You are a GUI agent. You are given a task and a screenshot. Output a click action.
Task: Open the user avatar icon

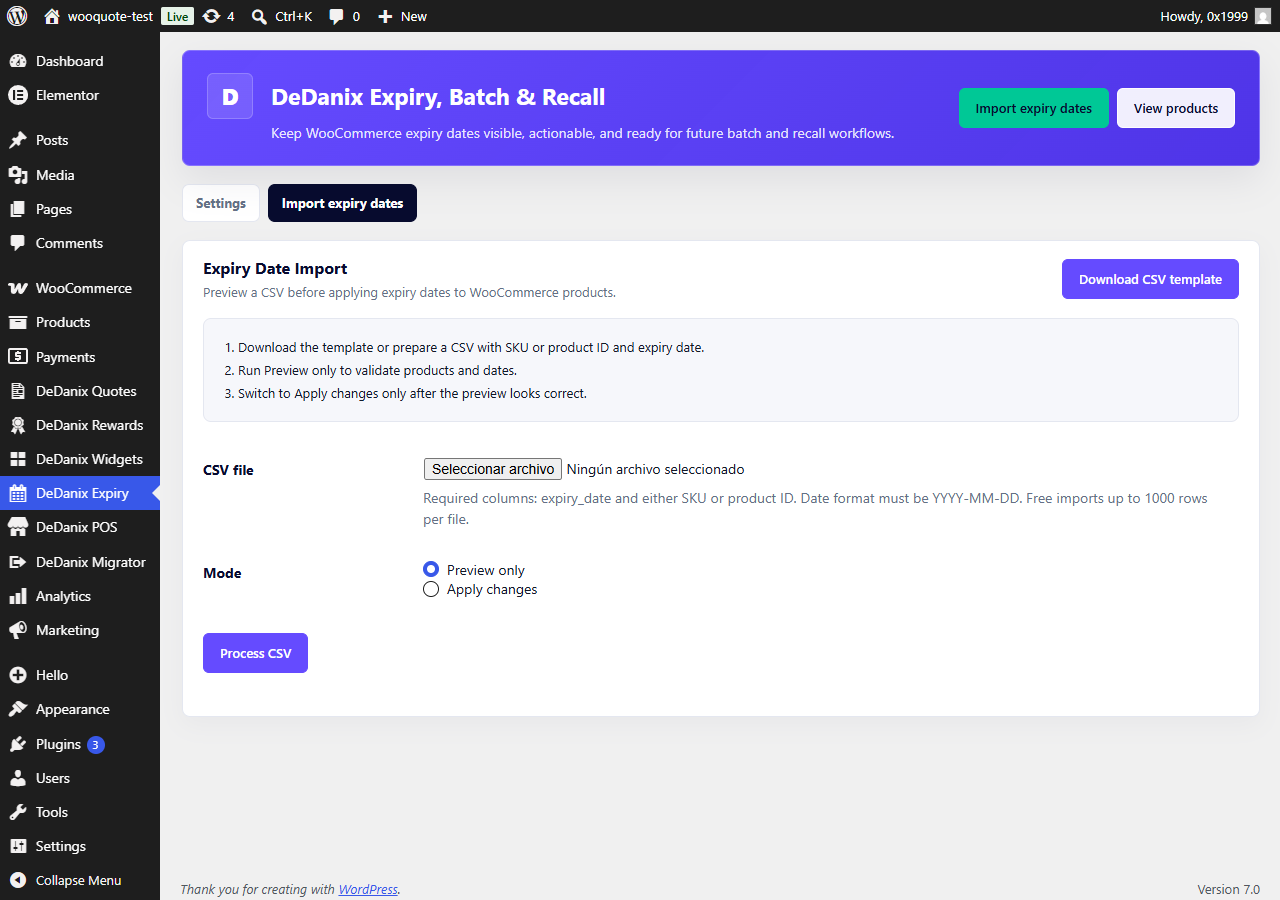[1263, 16]
